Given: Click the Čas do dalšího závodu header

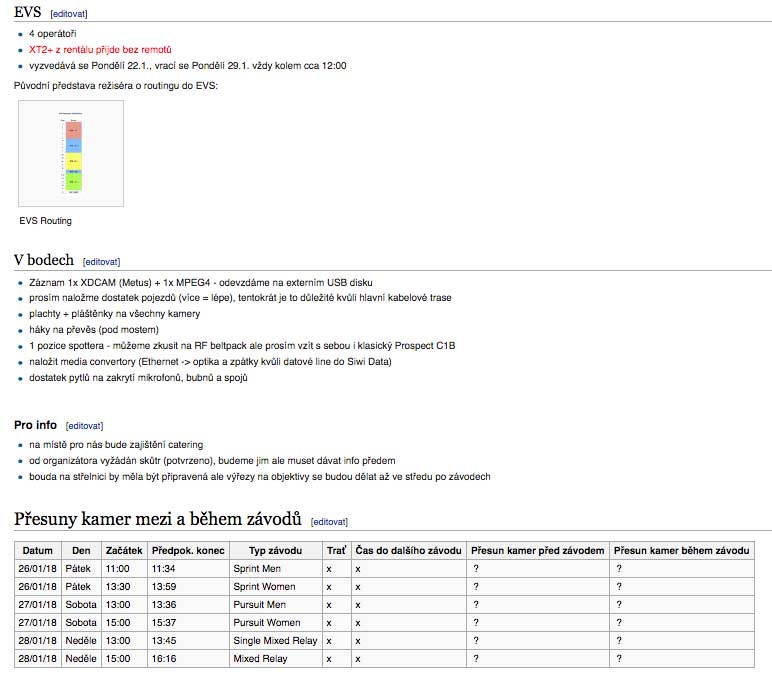Looking at the screenshot, I should tap(409, 551).
